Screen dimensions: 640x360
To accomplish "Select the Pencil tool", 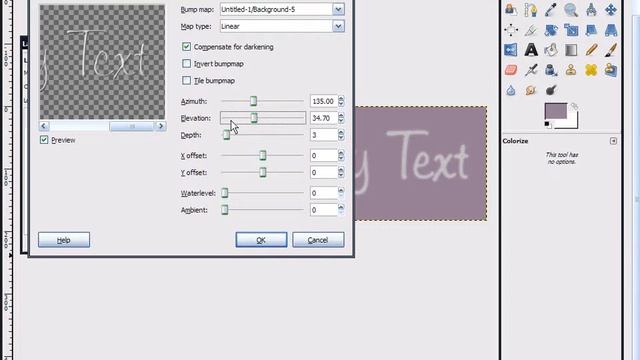I will 591,50.
